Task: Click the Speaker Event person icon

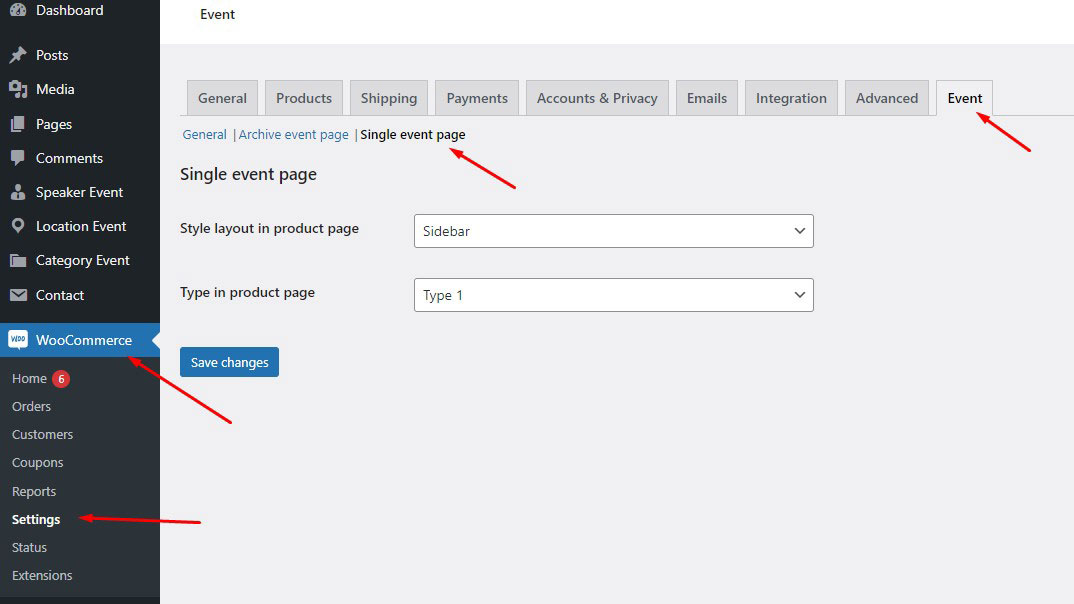Action: click(17, 192)
